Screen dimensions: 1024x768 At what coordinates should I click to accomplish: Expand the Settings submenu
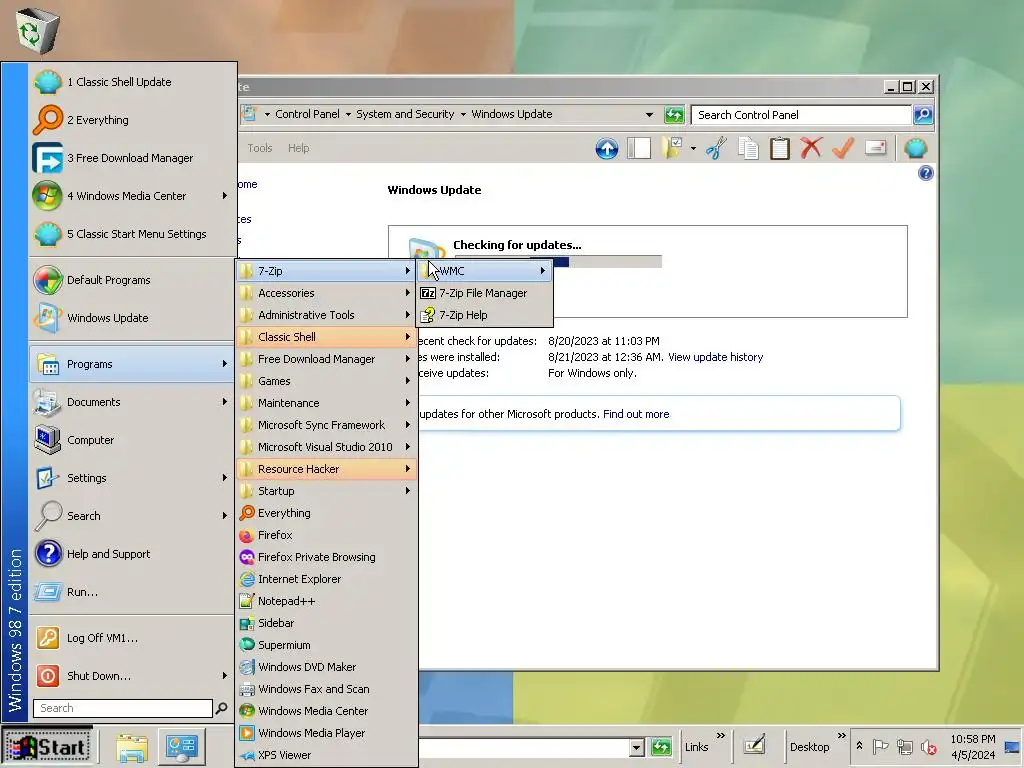coord(133,478)
